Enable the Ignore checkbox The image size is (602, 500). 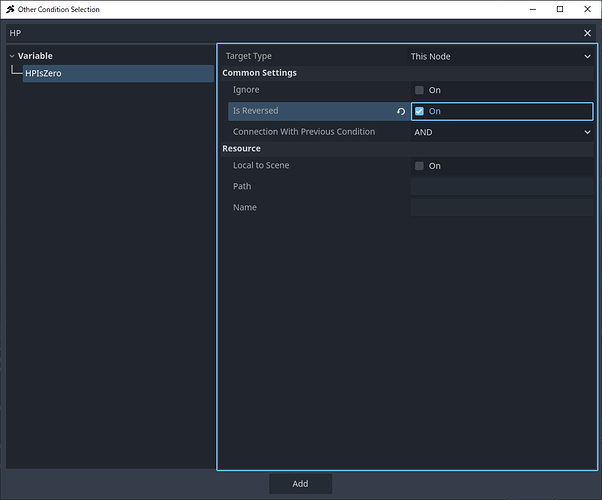click(420, 91)
